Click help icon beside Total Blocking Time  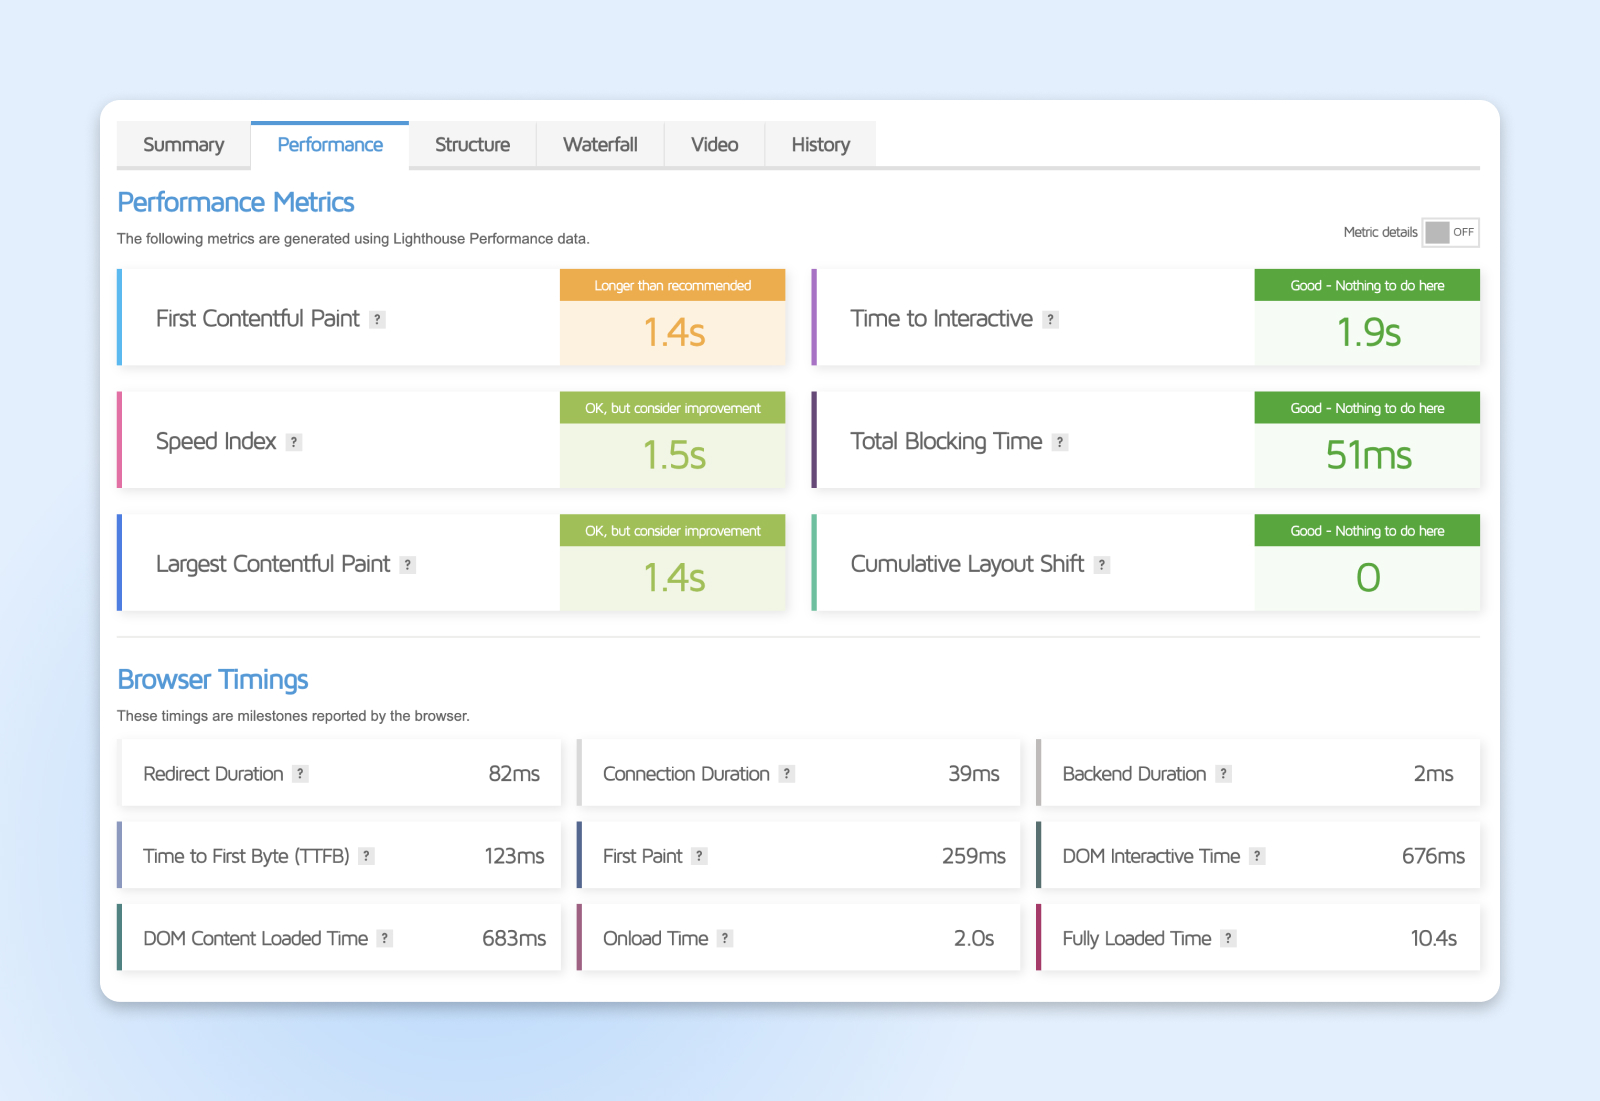click(1060, 442)
